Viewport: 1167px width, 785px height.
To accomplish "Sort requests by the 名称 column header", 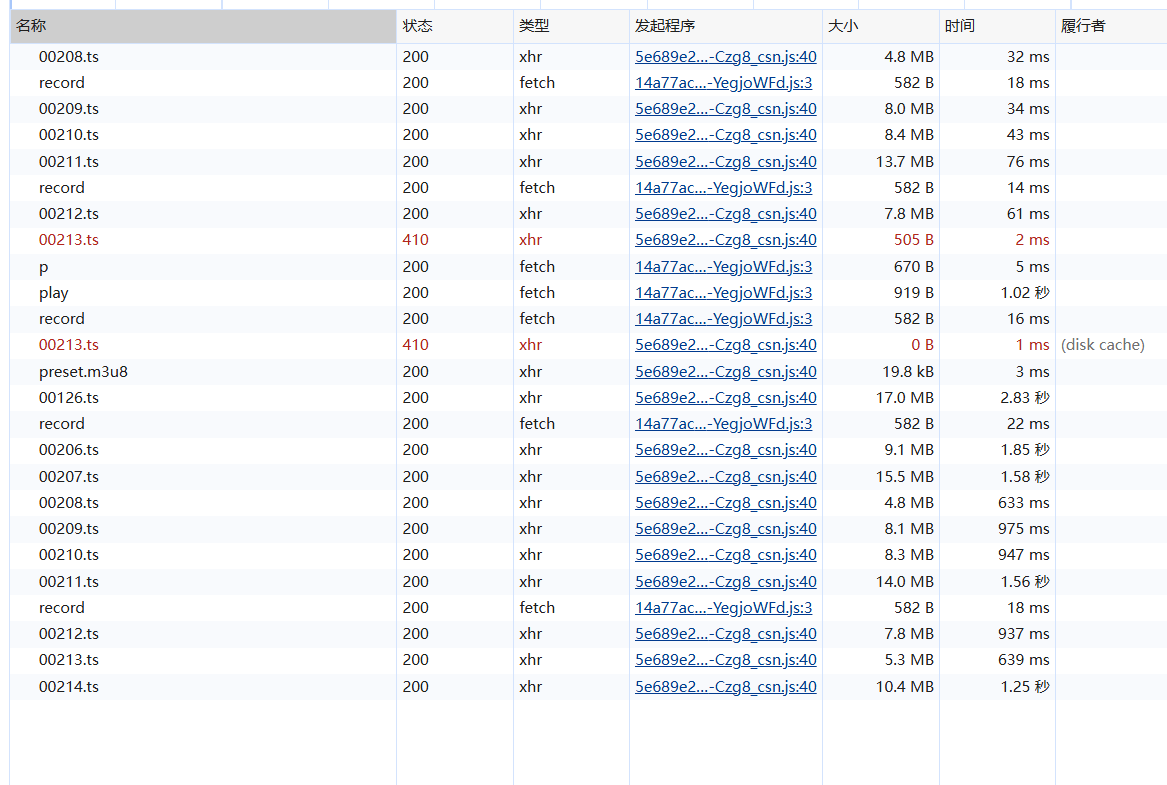I will [x=203, y=26].
